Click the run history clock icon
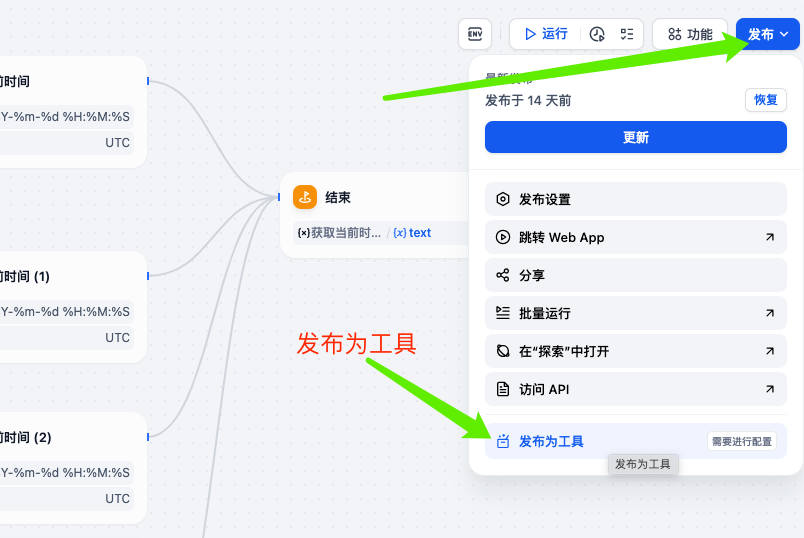The image size is (804, 538). 597,34
